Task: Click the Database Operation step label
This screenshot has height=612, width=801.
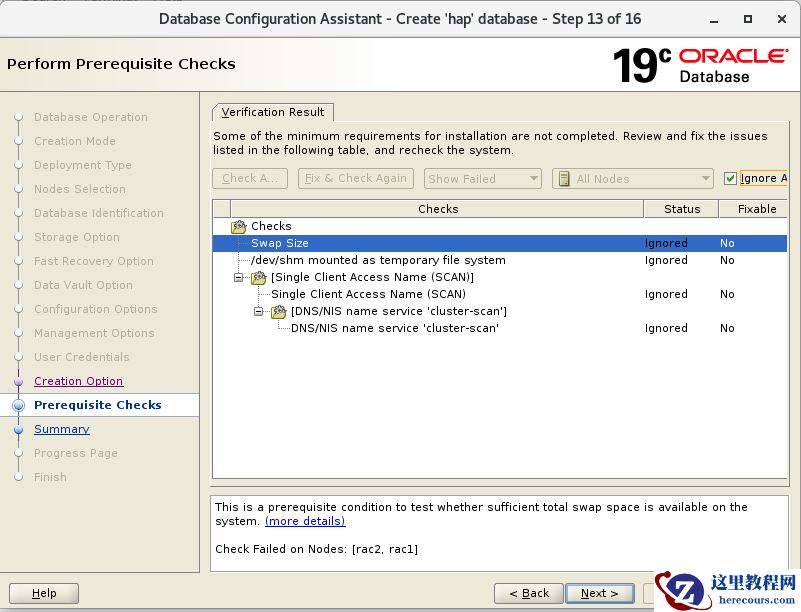Action: coord(90,117)
